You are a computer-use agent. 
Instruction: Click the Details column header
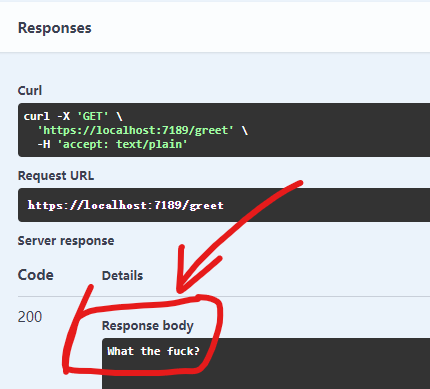(122, 276)
